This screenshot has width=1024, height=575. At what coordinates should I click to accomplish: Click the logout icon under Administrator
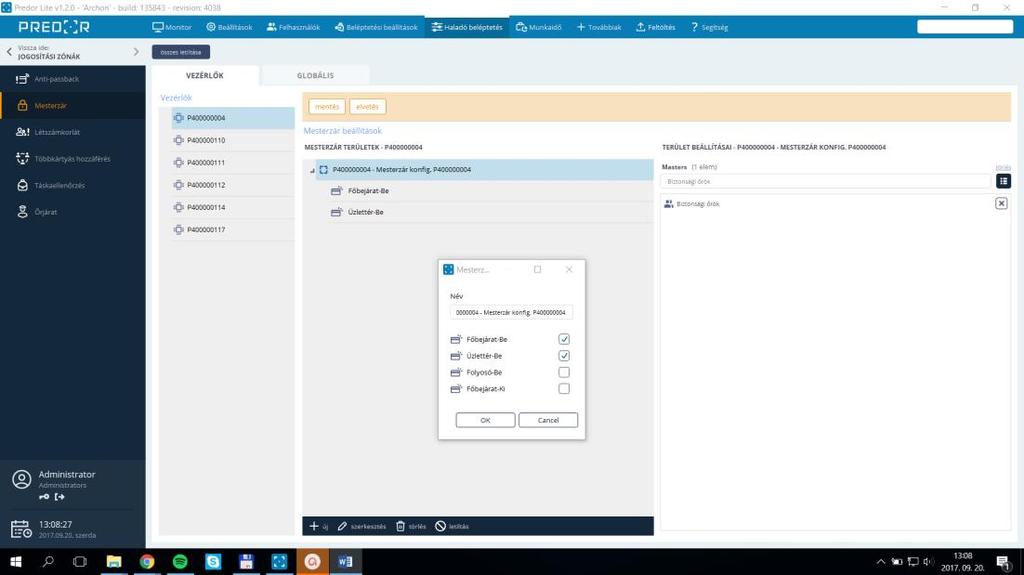pos(59,497)
